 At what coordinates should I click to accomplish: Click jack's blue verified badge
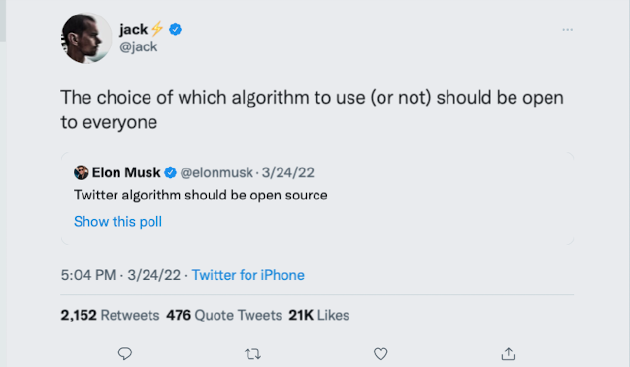[x=175, y=29]
